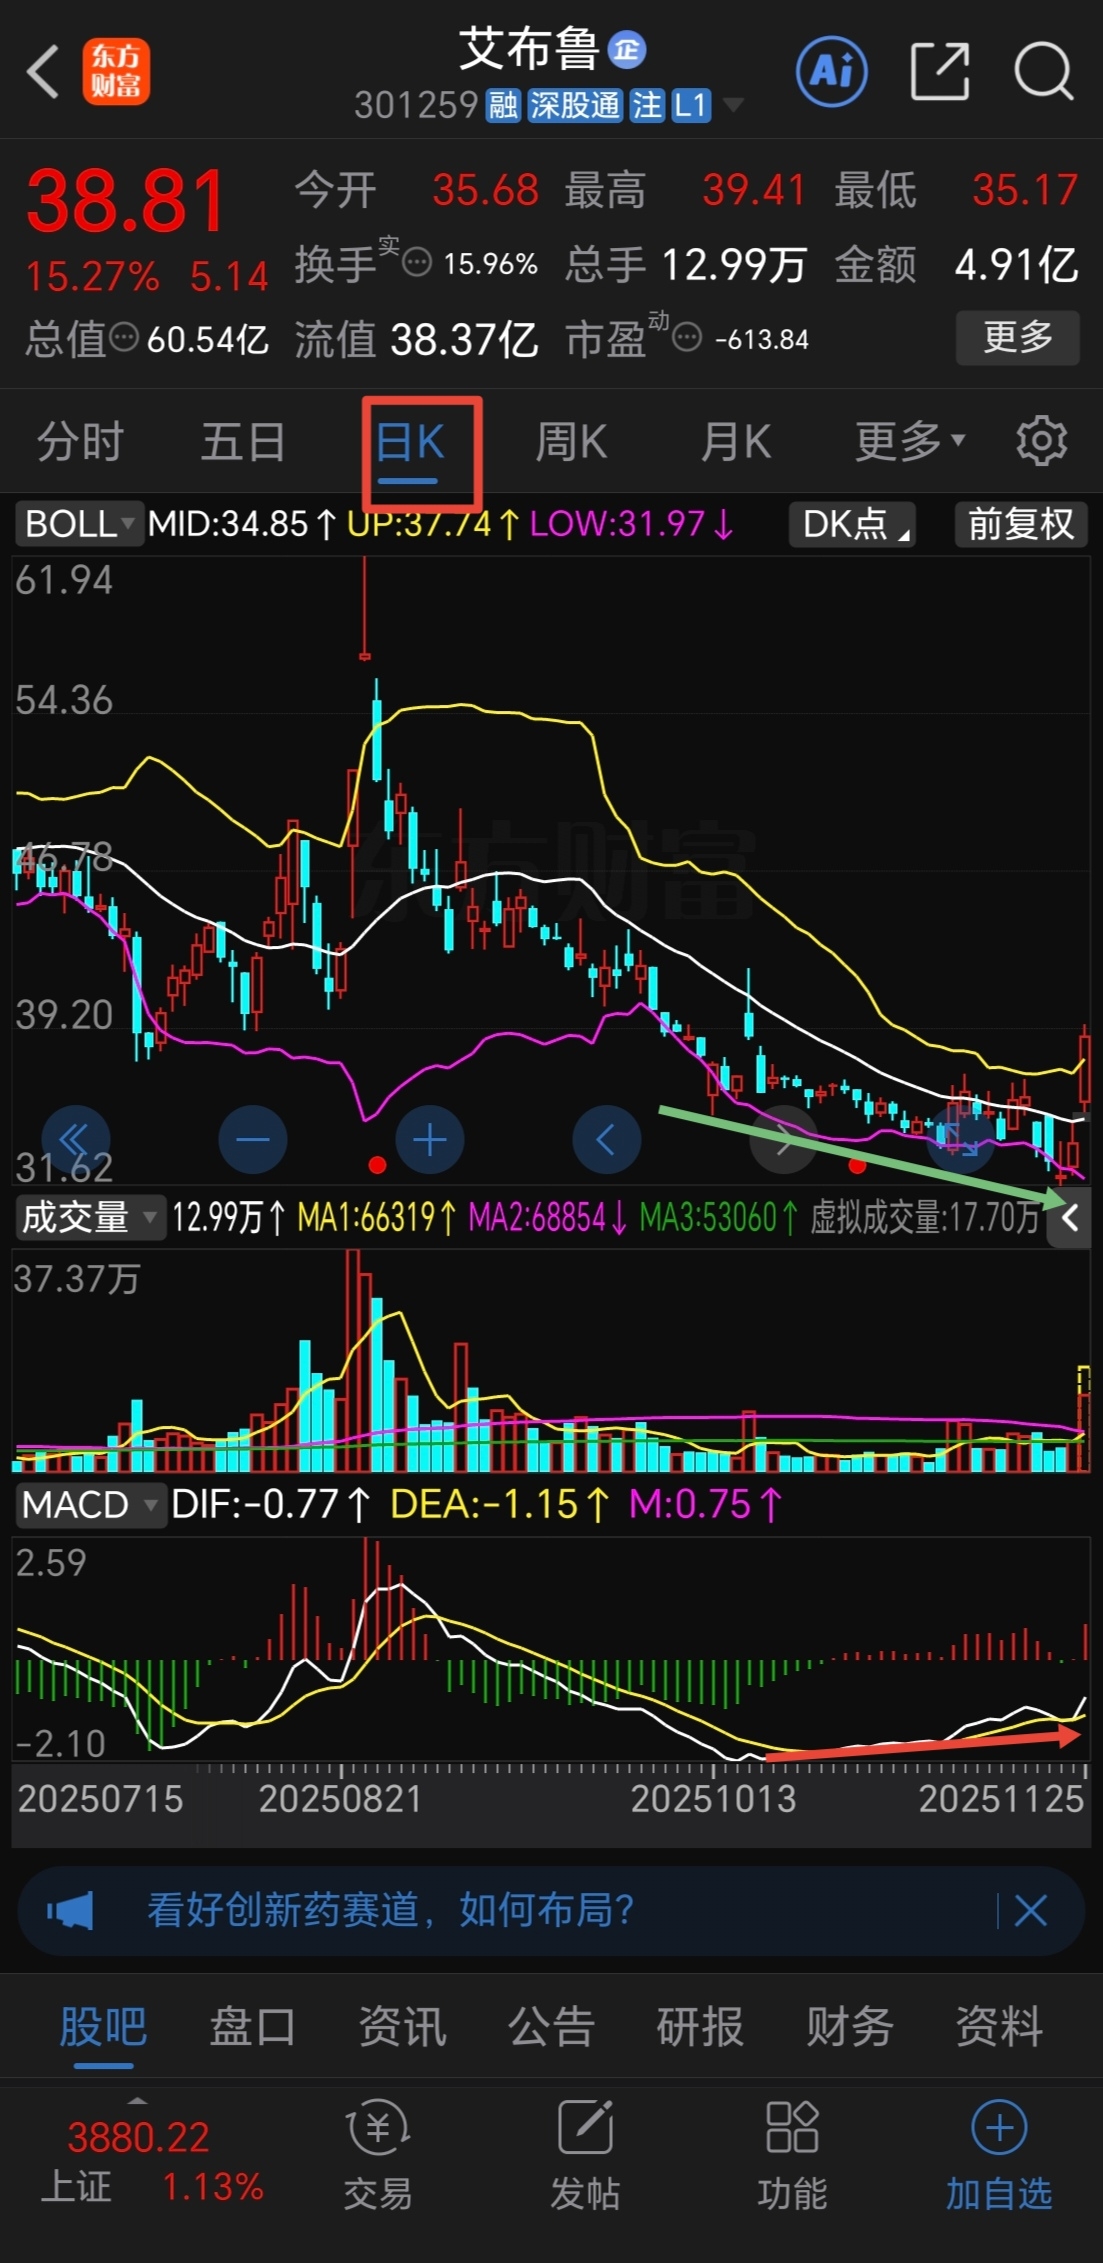The width and height of the screenshot is (1103, 2263).
Task: Tap the 东方财富 logo icon
Action: coord(116,72)
